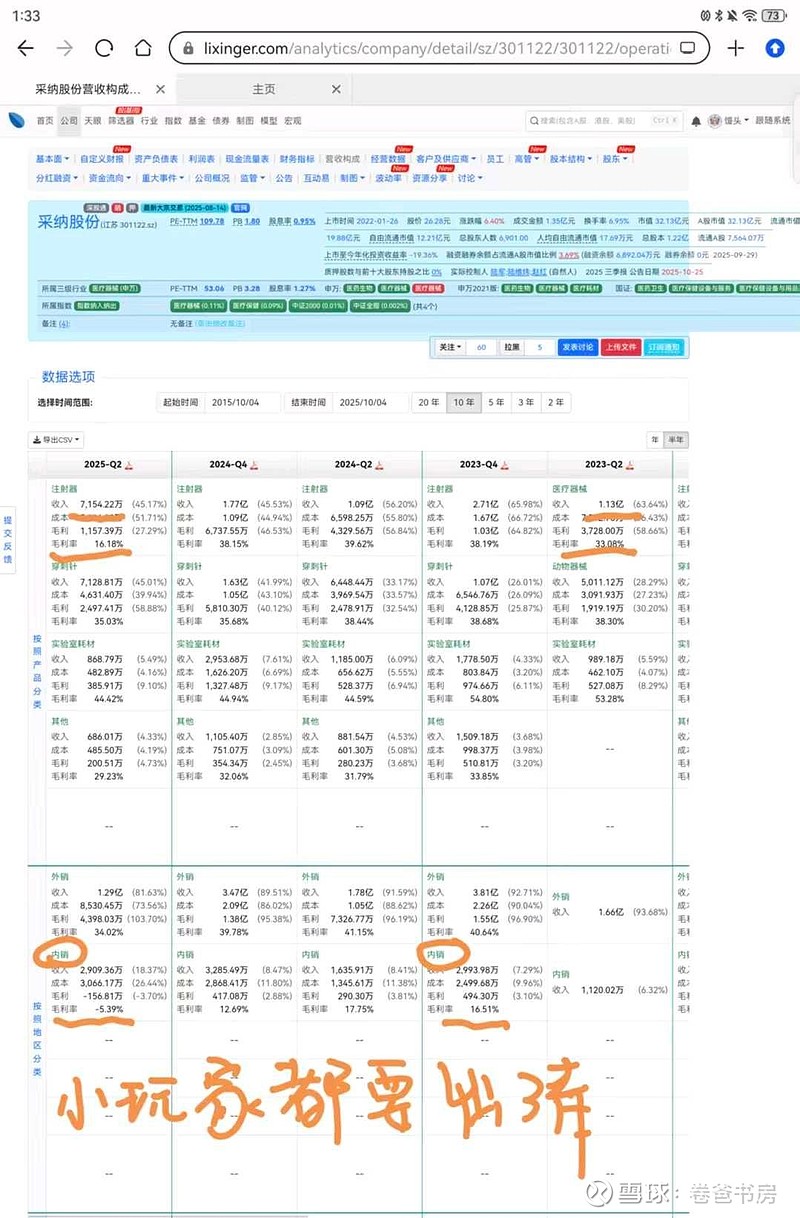This screenshot has height=1218, width=800.
Task: Go back with the browser back arrow
Action: 26,48
